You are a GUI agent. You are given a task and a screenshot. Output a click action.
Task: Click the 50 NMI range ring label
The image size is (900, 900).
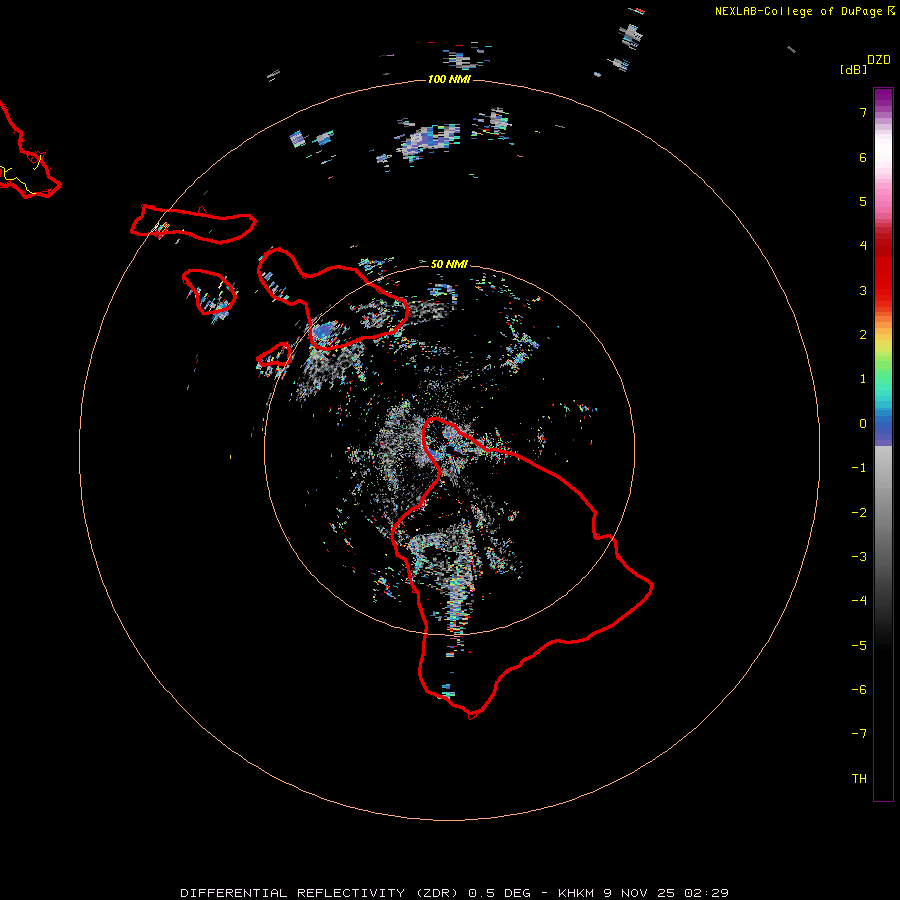tap(449, 264)
